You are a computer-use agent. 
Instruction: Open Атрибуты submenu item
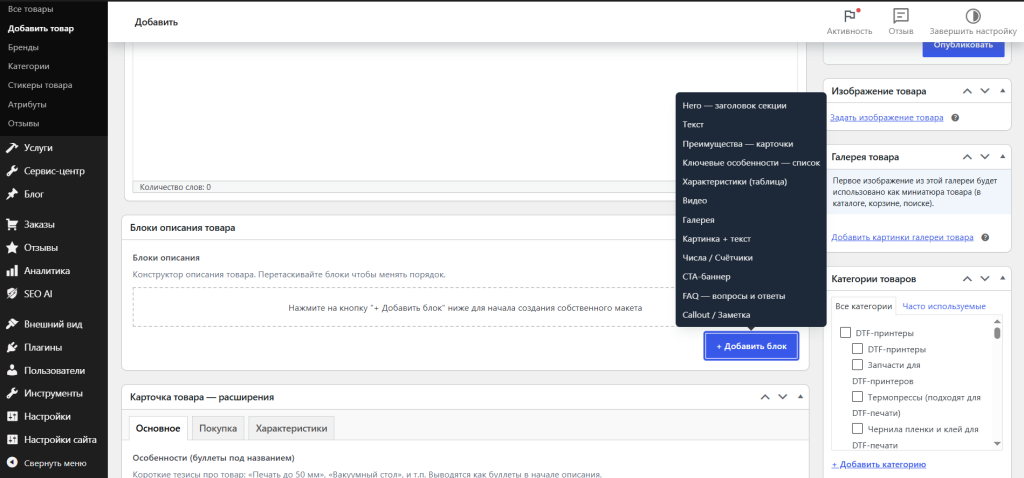[x=27, y=104]
